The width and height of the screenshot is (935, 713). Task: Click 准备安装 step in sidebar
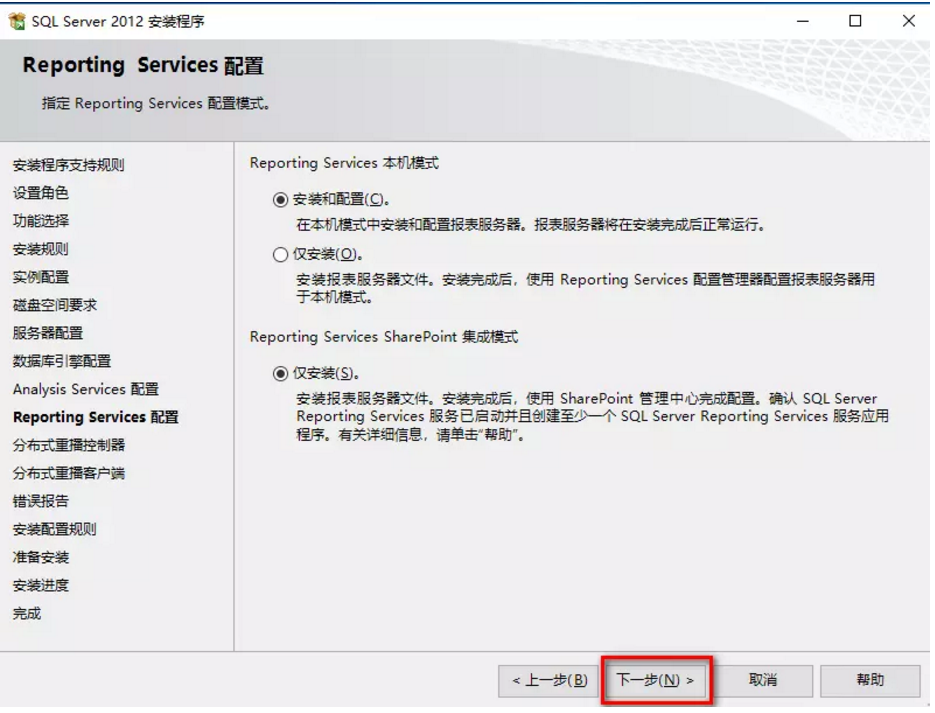click(x=41, y=557)
